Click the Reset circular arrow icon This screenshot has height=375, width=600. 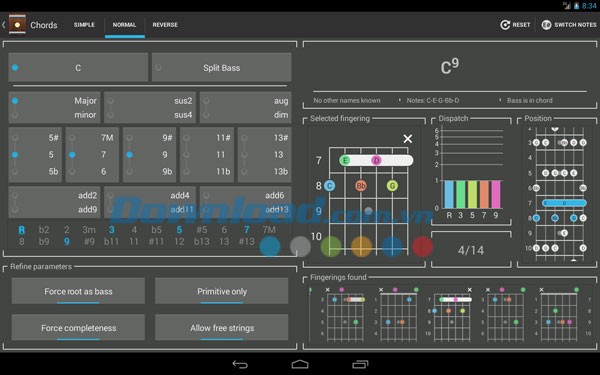tap(505, 25)
